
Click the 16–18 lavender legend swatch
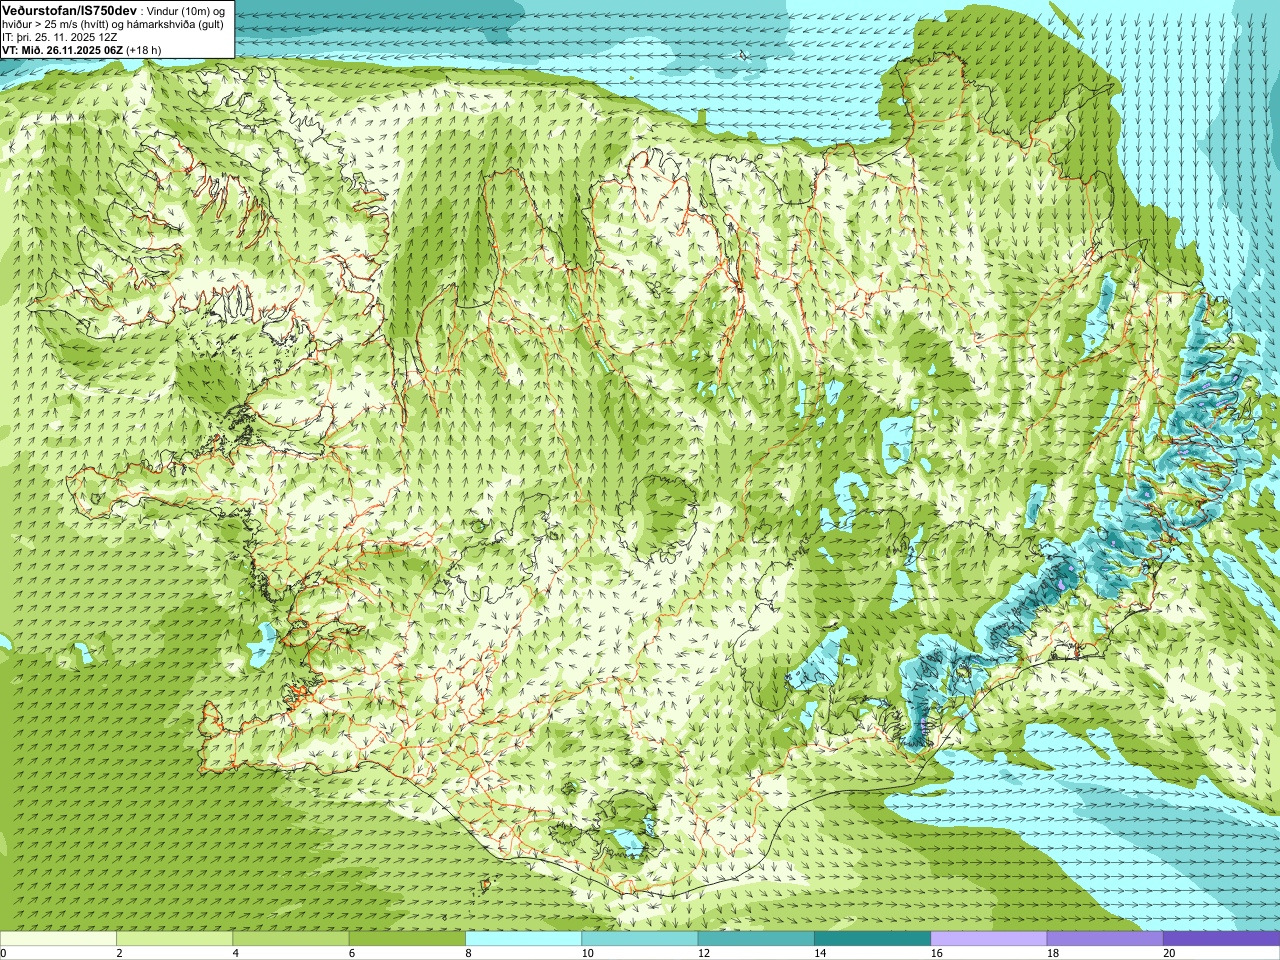pos(989,939)
